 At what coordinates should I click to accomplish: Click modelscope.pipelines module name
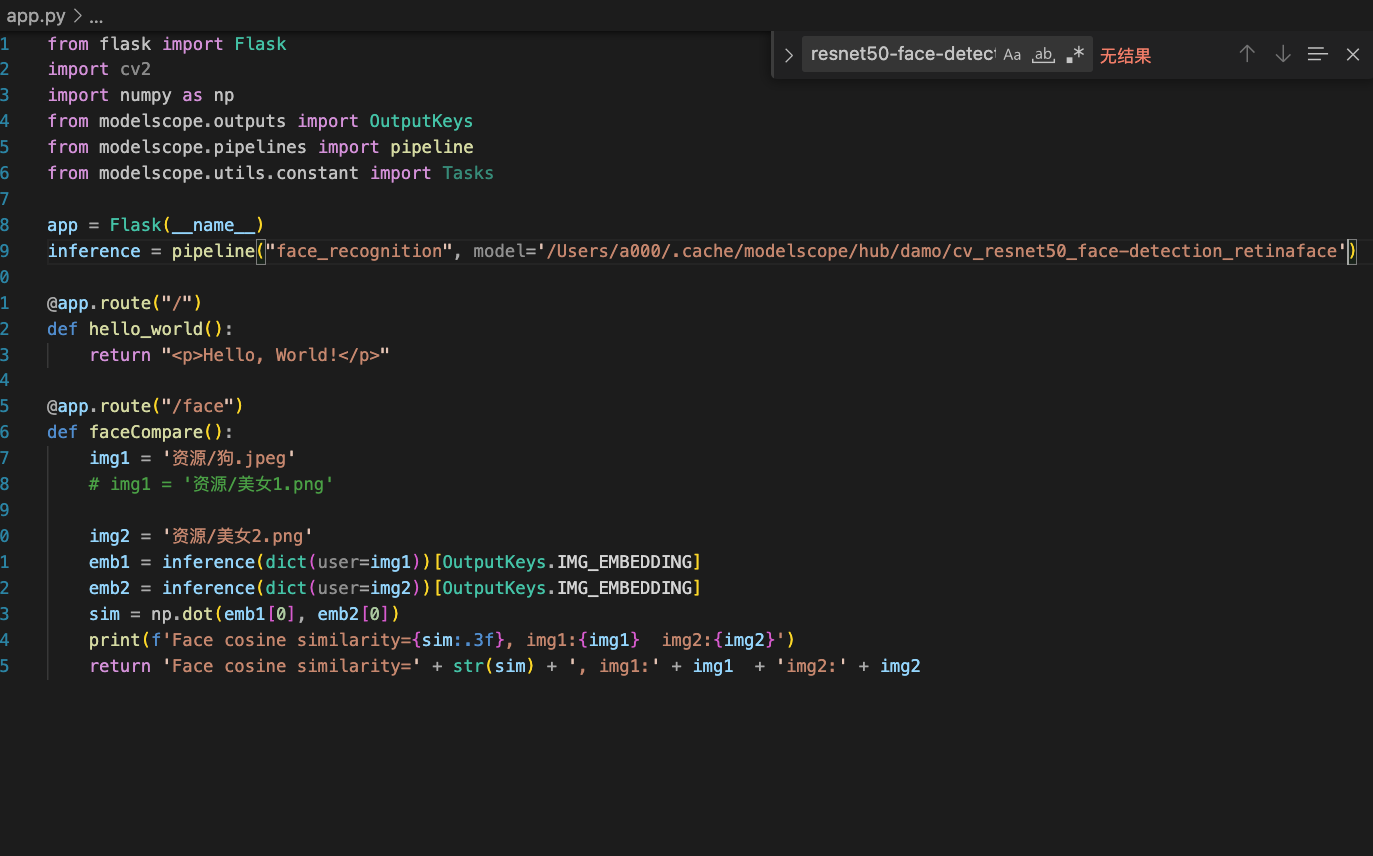[x=203, y=147]
